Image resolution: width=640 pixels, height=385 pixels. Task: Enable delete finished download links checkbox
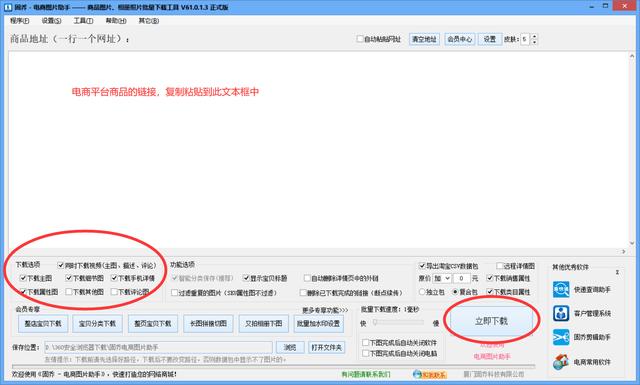pyautogui.click(x=303, y=293)
